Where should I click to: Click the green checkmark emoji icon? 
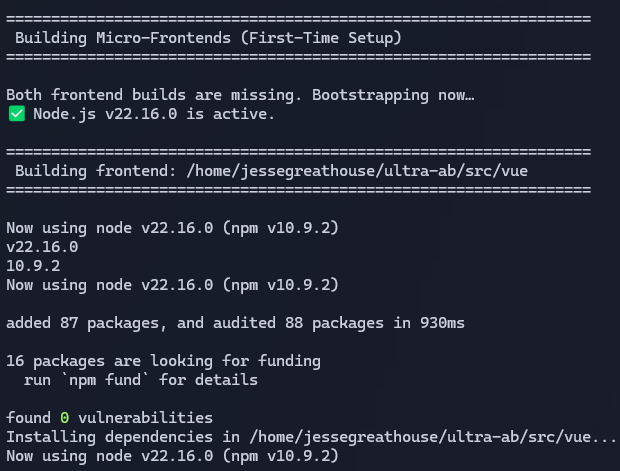(17, 114)
